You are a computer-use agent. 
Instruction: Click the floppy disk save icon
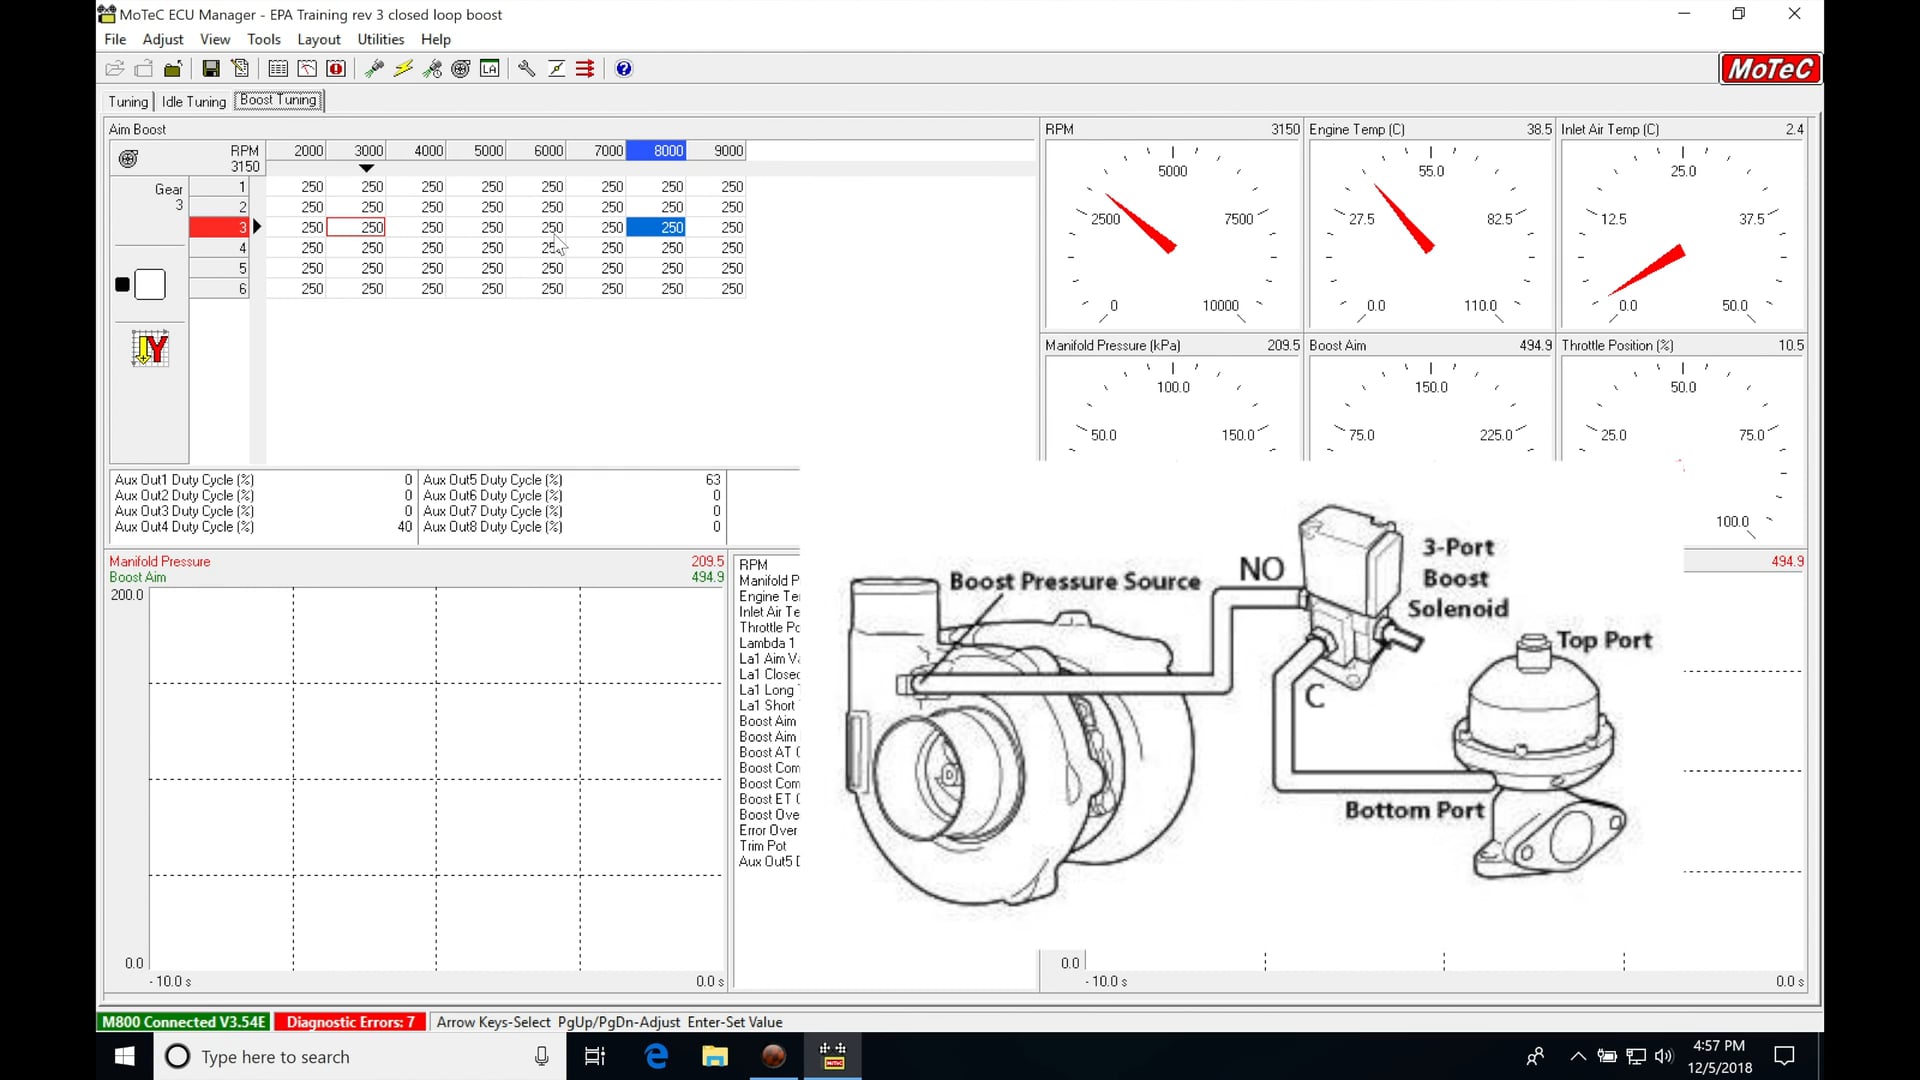pos(211,68)
